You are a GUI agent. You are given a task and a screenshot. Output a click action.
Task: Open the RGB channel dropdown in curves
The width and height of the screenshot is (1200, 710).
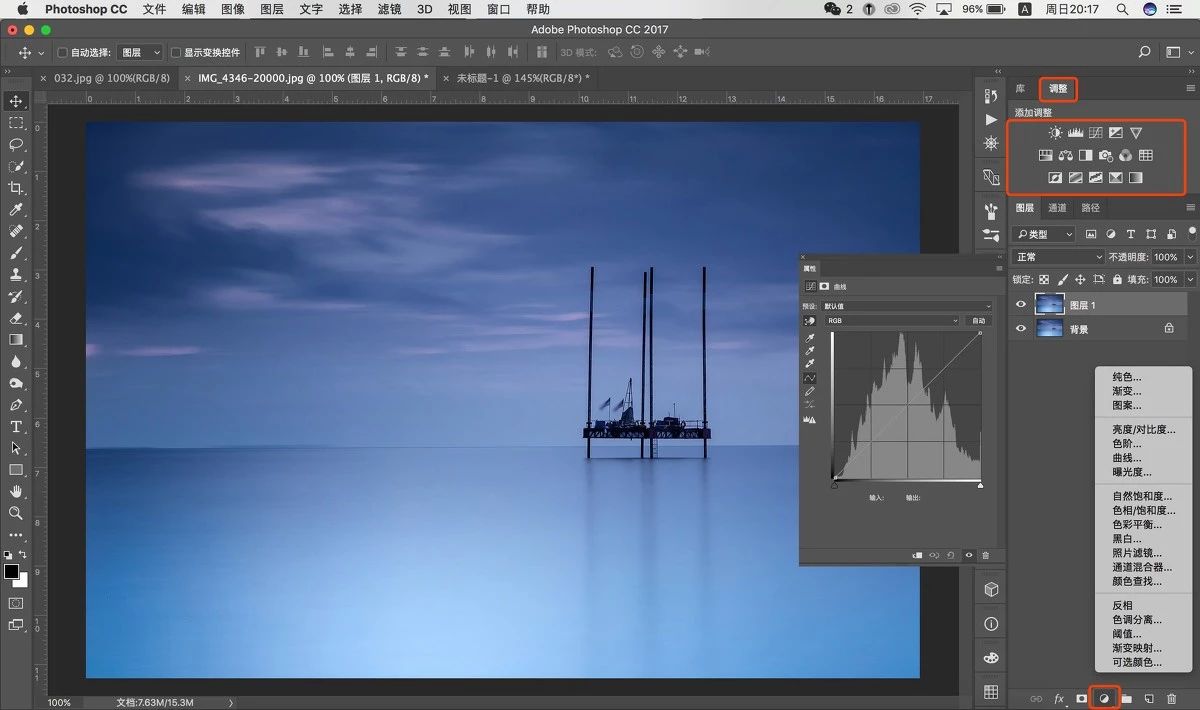893,321
